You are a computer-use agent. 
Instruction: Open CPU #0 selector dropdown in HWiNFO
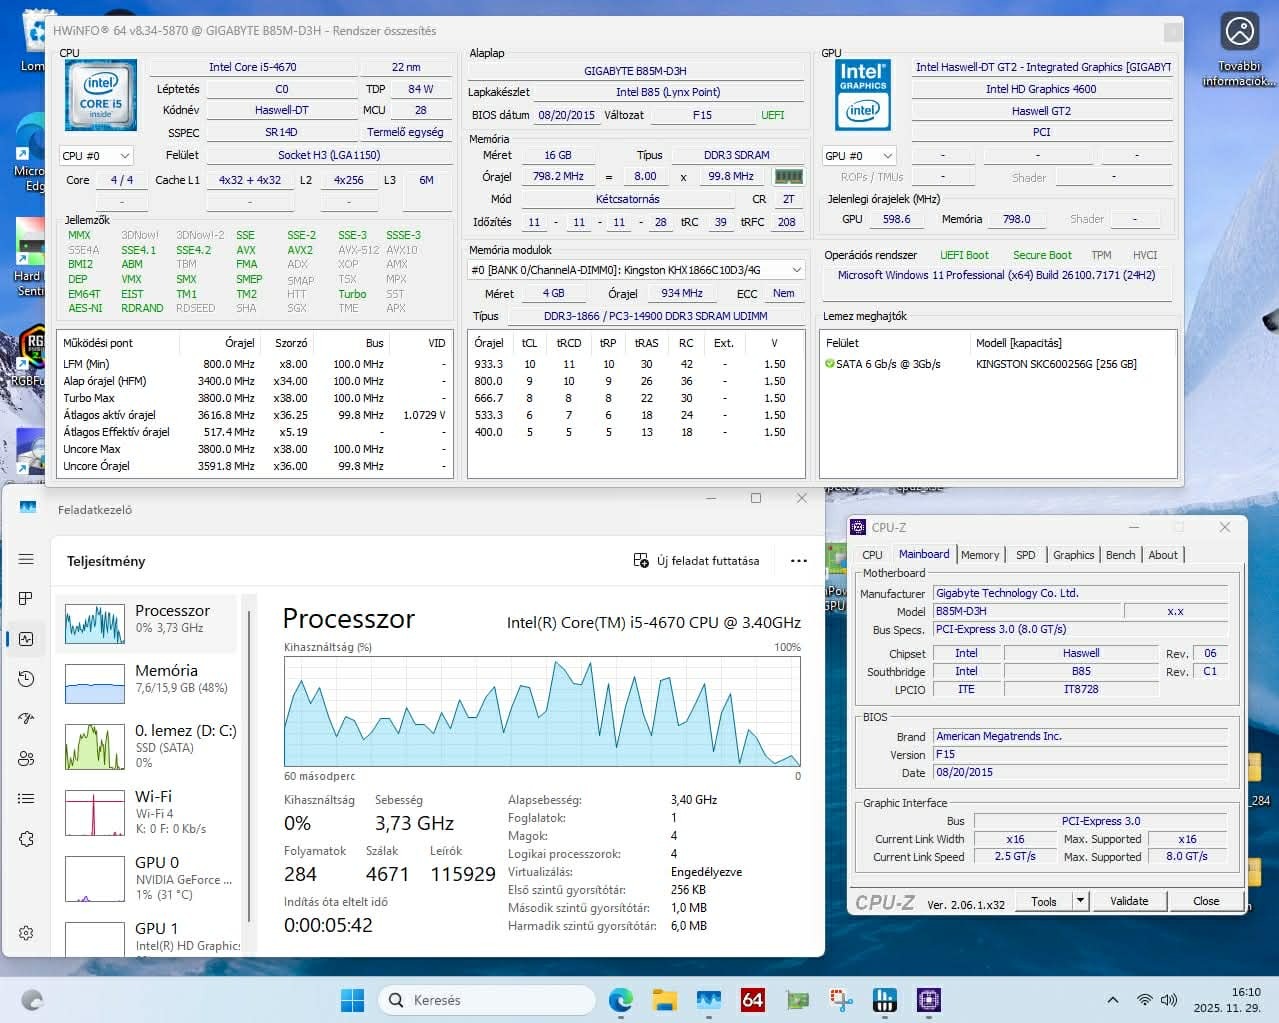96,156
